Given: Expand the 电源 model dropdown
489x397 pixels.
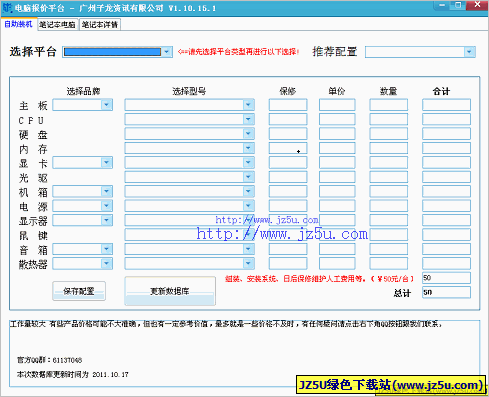Looking at the screenshot, I should pos(248,206).
